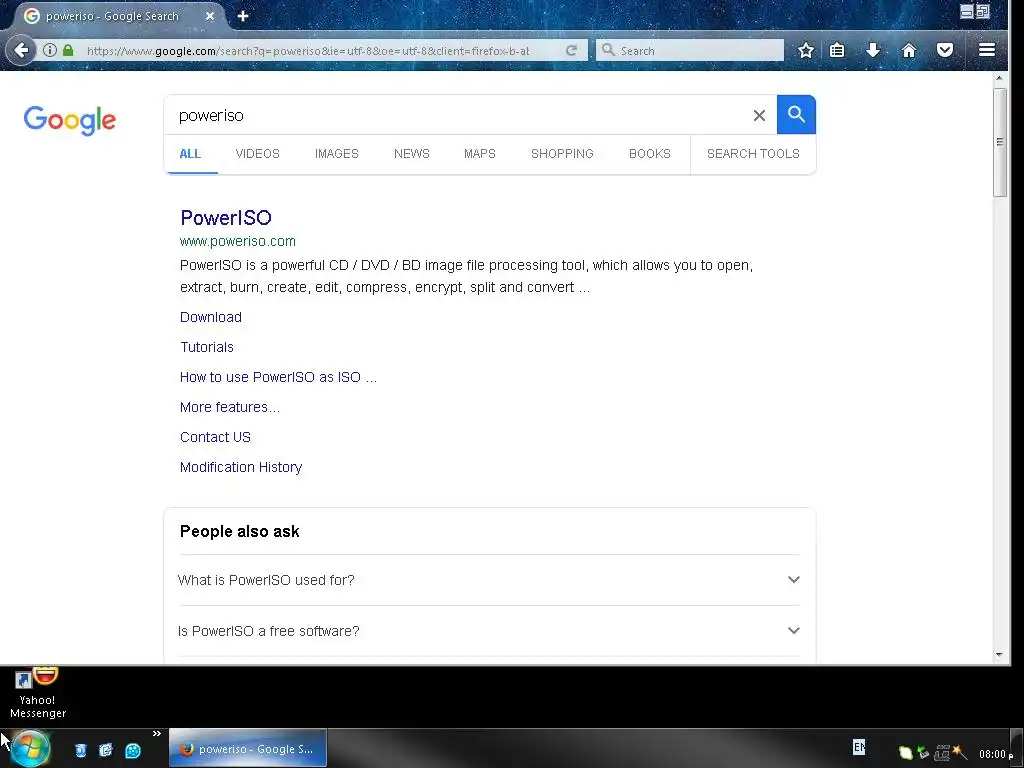The height and width of the screenshot is (768, 1024).
Task: Switch to SHOPPING results tab
Action: pyautogui.click(x=562, y=154)
